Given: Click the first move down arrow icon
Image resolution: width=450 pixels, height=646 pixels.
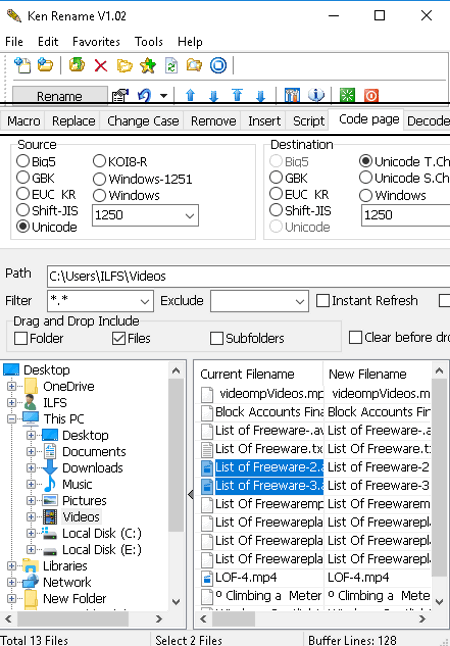Looking at the screenshot, I should click(x=213, y=96).
